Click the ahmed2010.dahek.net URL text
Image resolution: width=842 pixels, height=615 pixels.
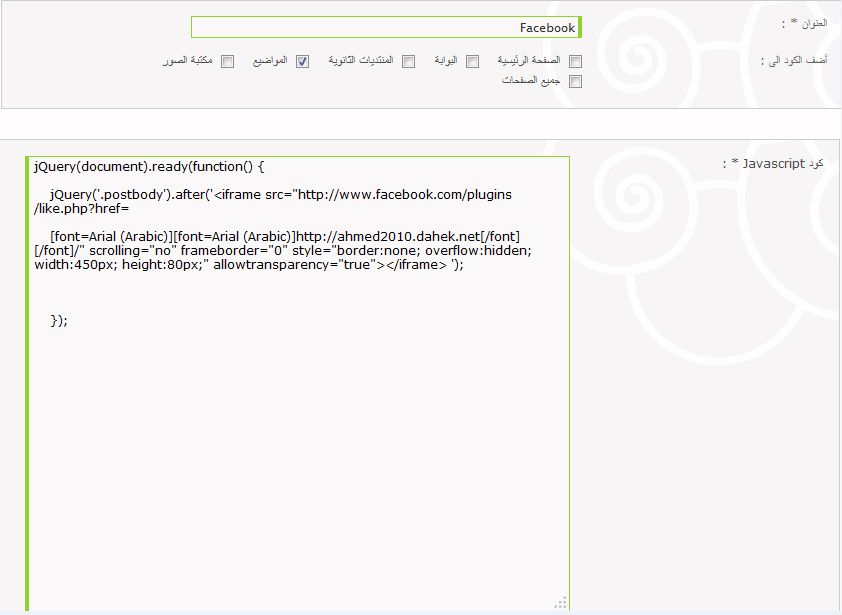tap(388, 236)
